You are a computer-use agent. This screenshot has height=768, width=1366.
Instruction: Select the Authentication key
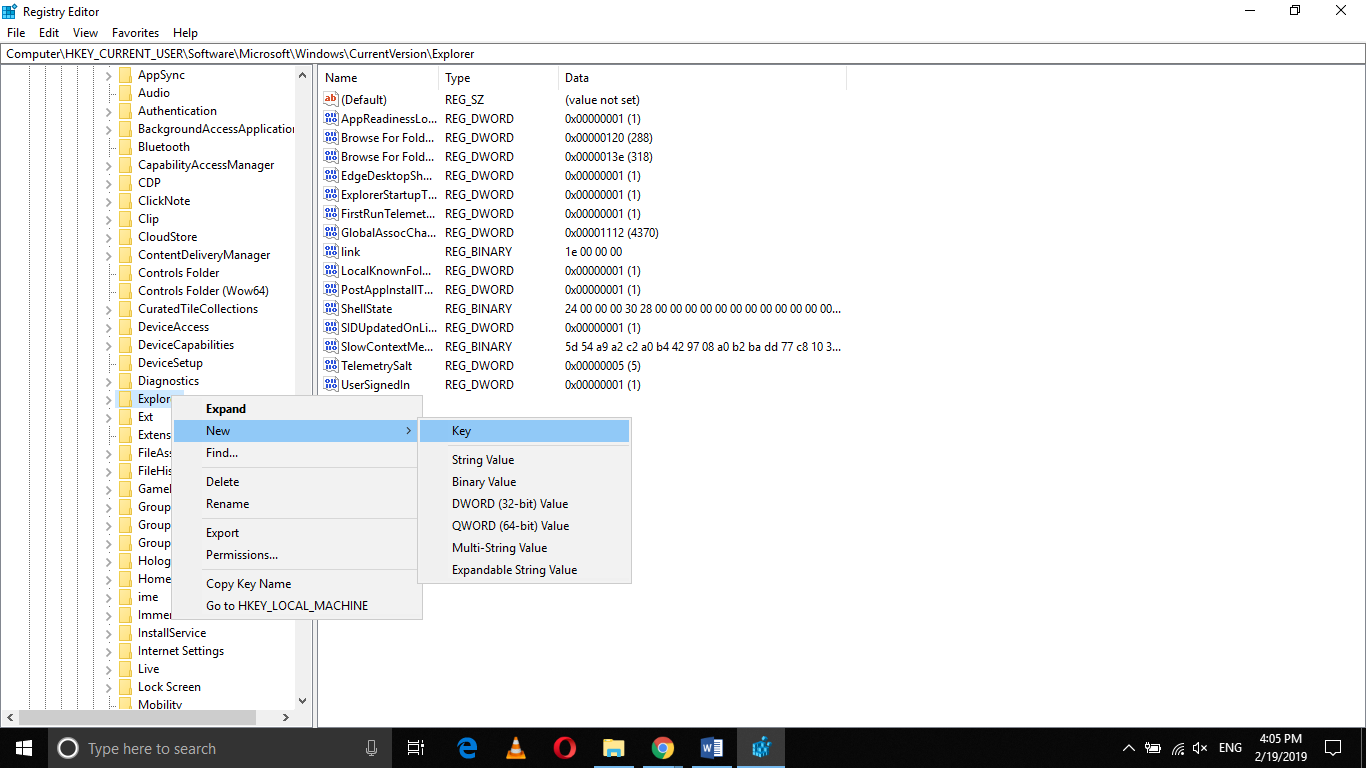[x=177, y=111]
